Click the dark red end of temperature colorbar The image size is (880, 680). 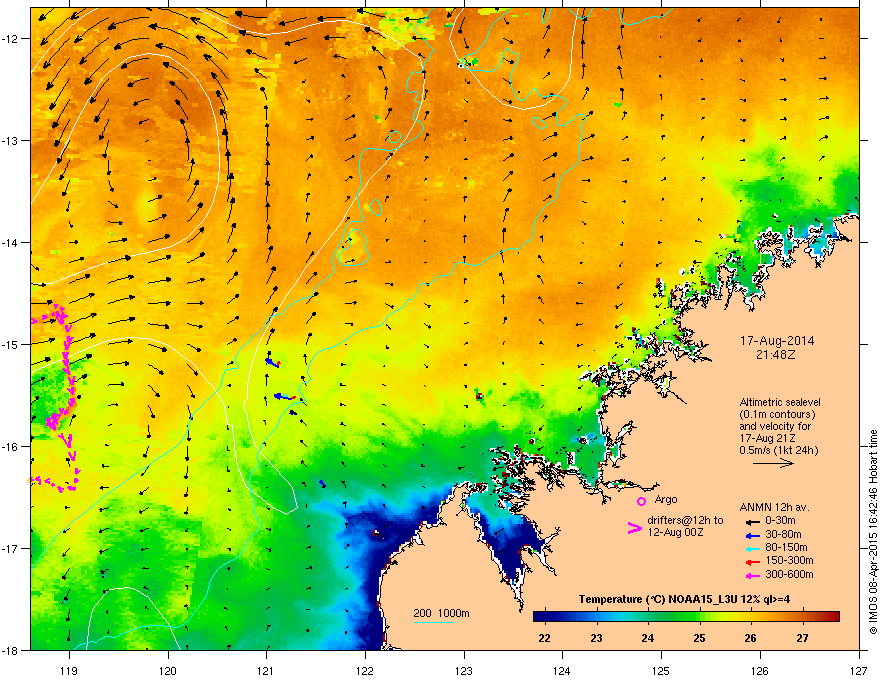(833, 617)
